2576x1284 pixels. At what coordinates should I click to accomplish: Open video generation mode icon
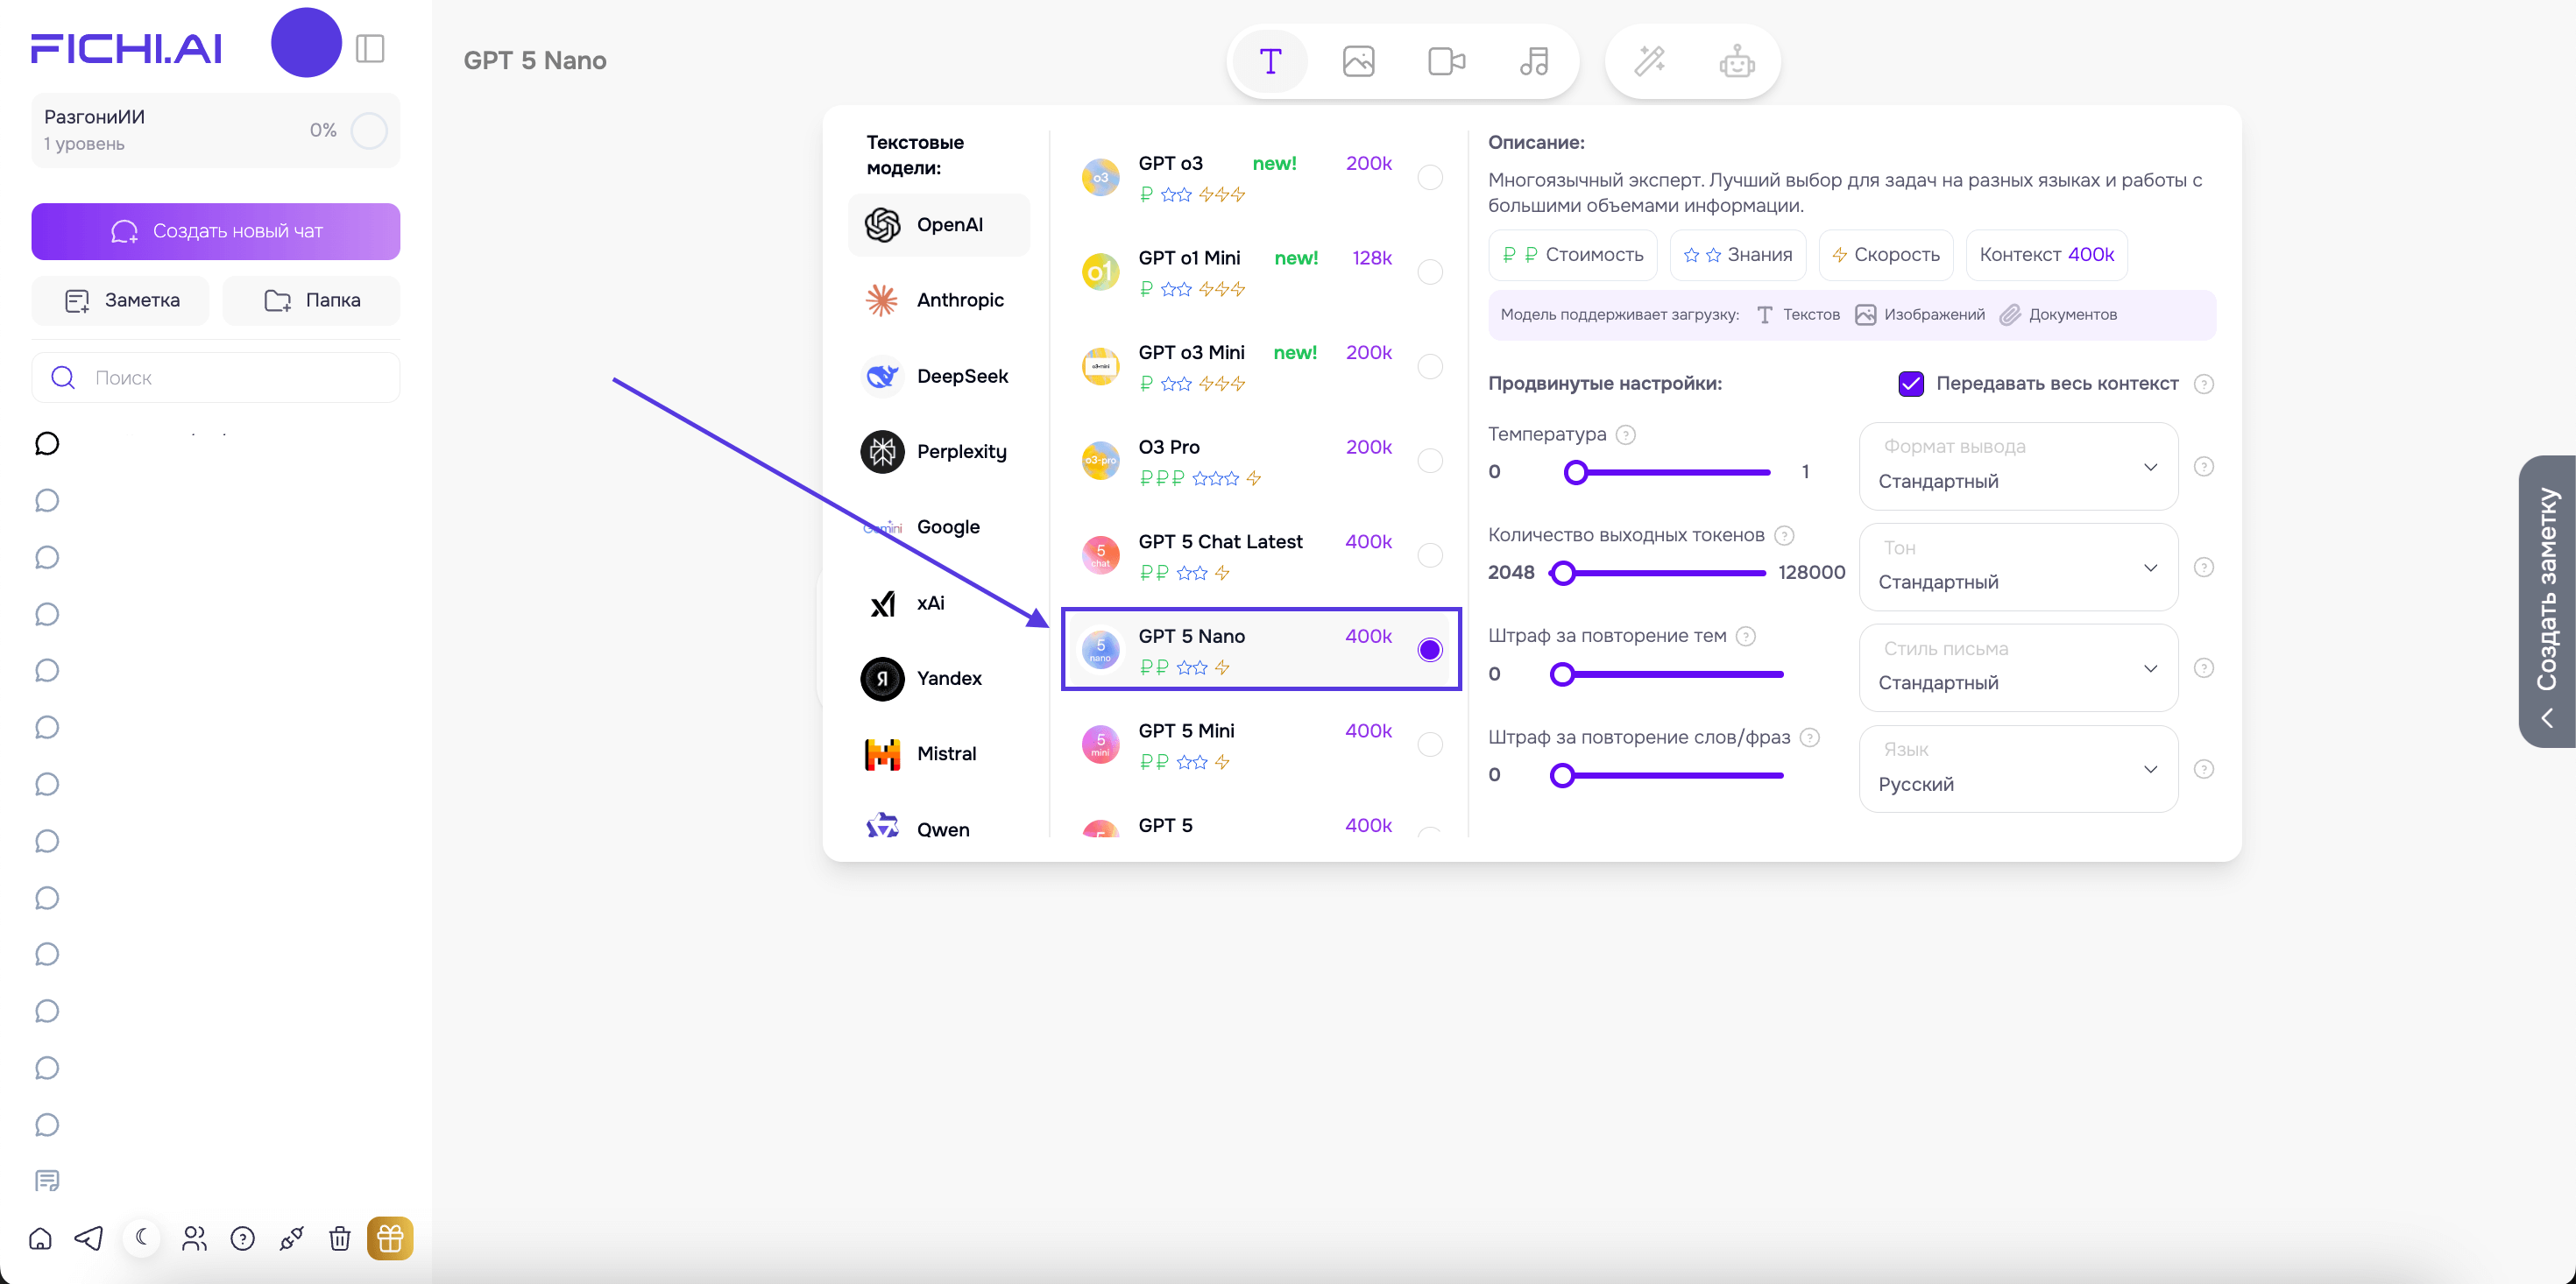pos(1446,61)
